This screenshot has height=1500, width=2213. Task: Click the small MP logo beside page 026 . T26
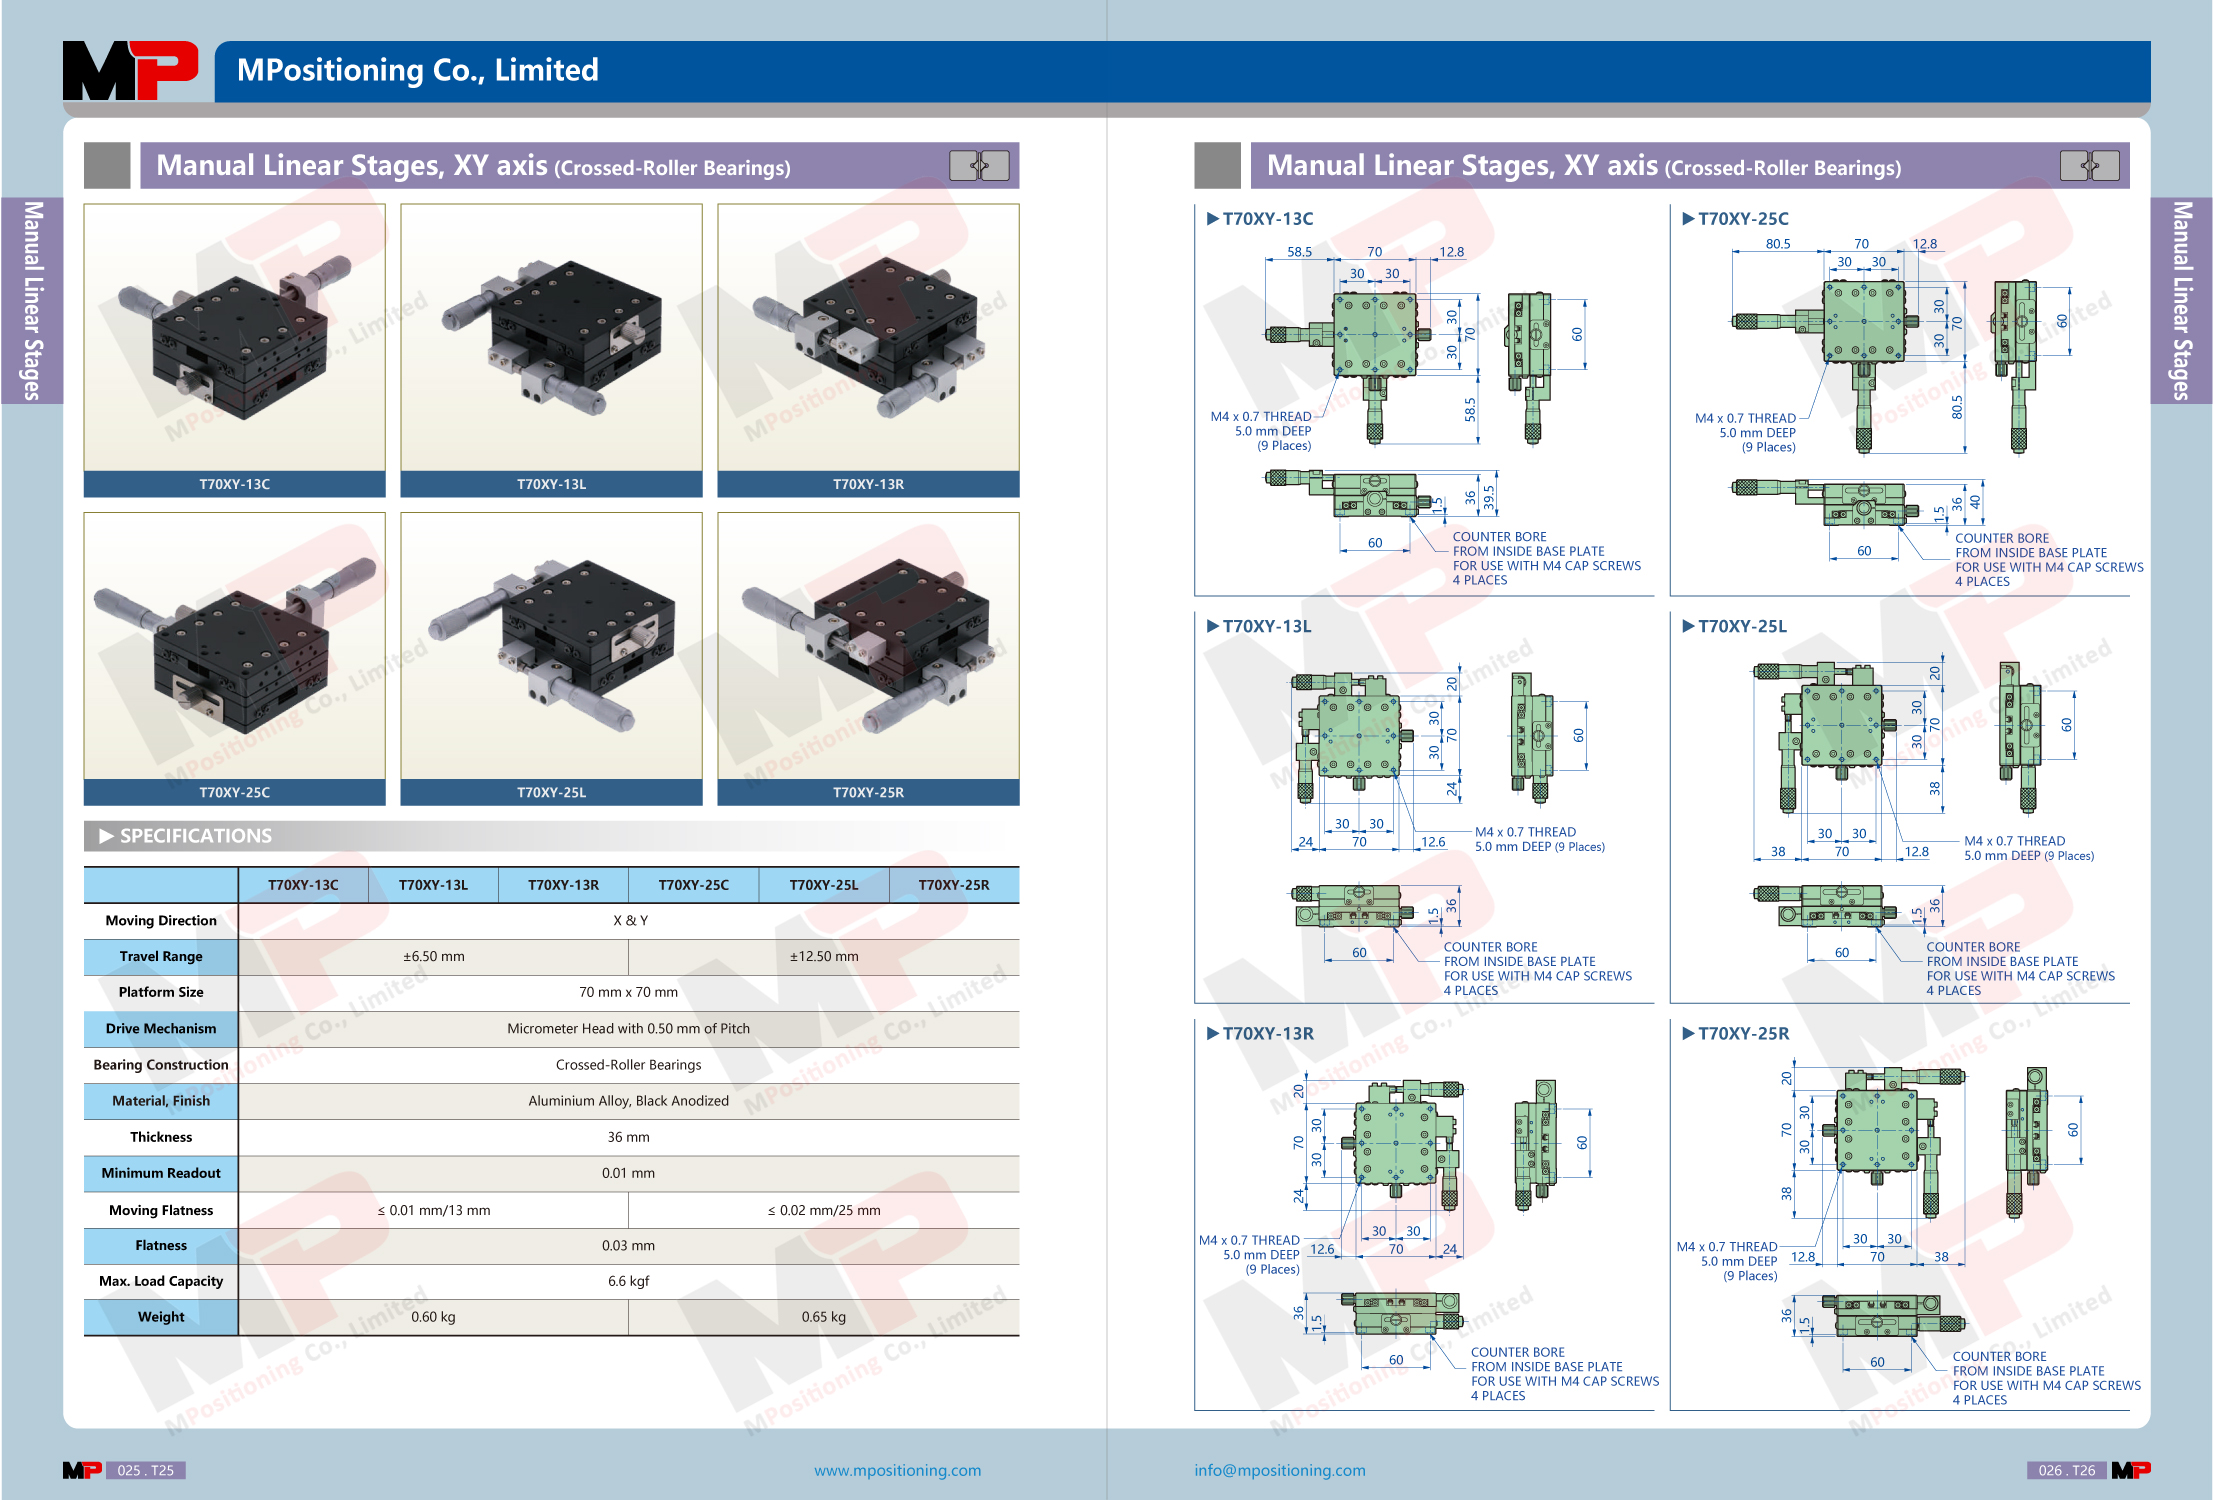click(x=2131, y=1470)
